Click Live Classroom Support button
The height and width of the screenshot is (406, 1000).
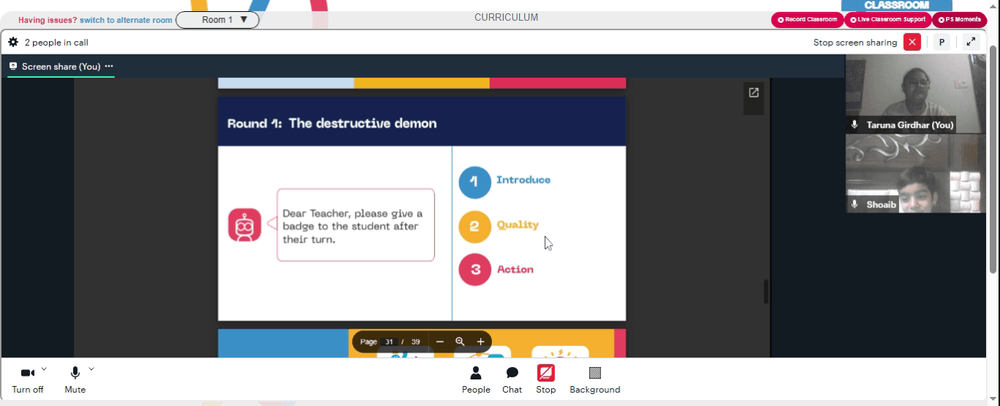click(887, 20)
